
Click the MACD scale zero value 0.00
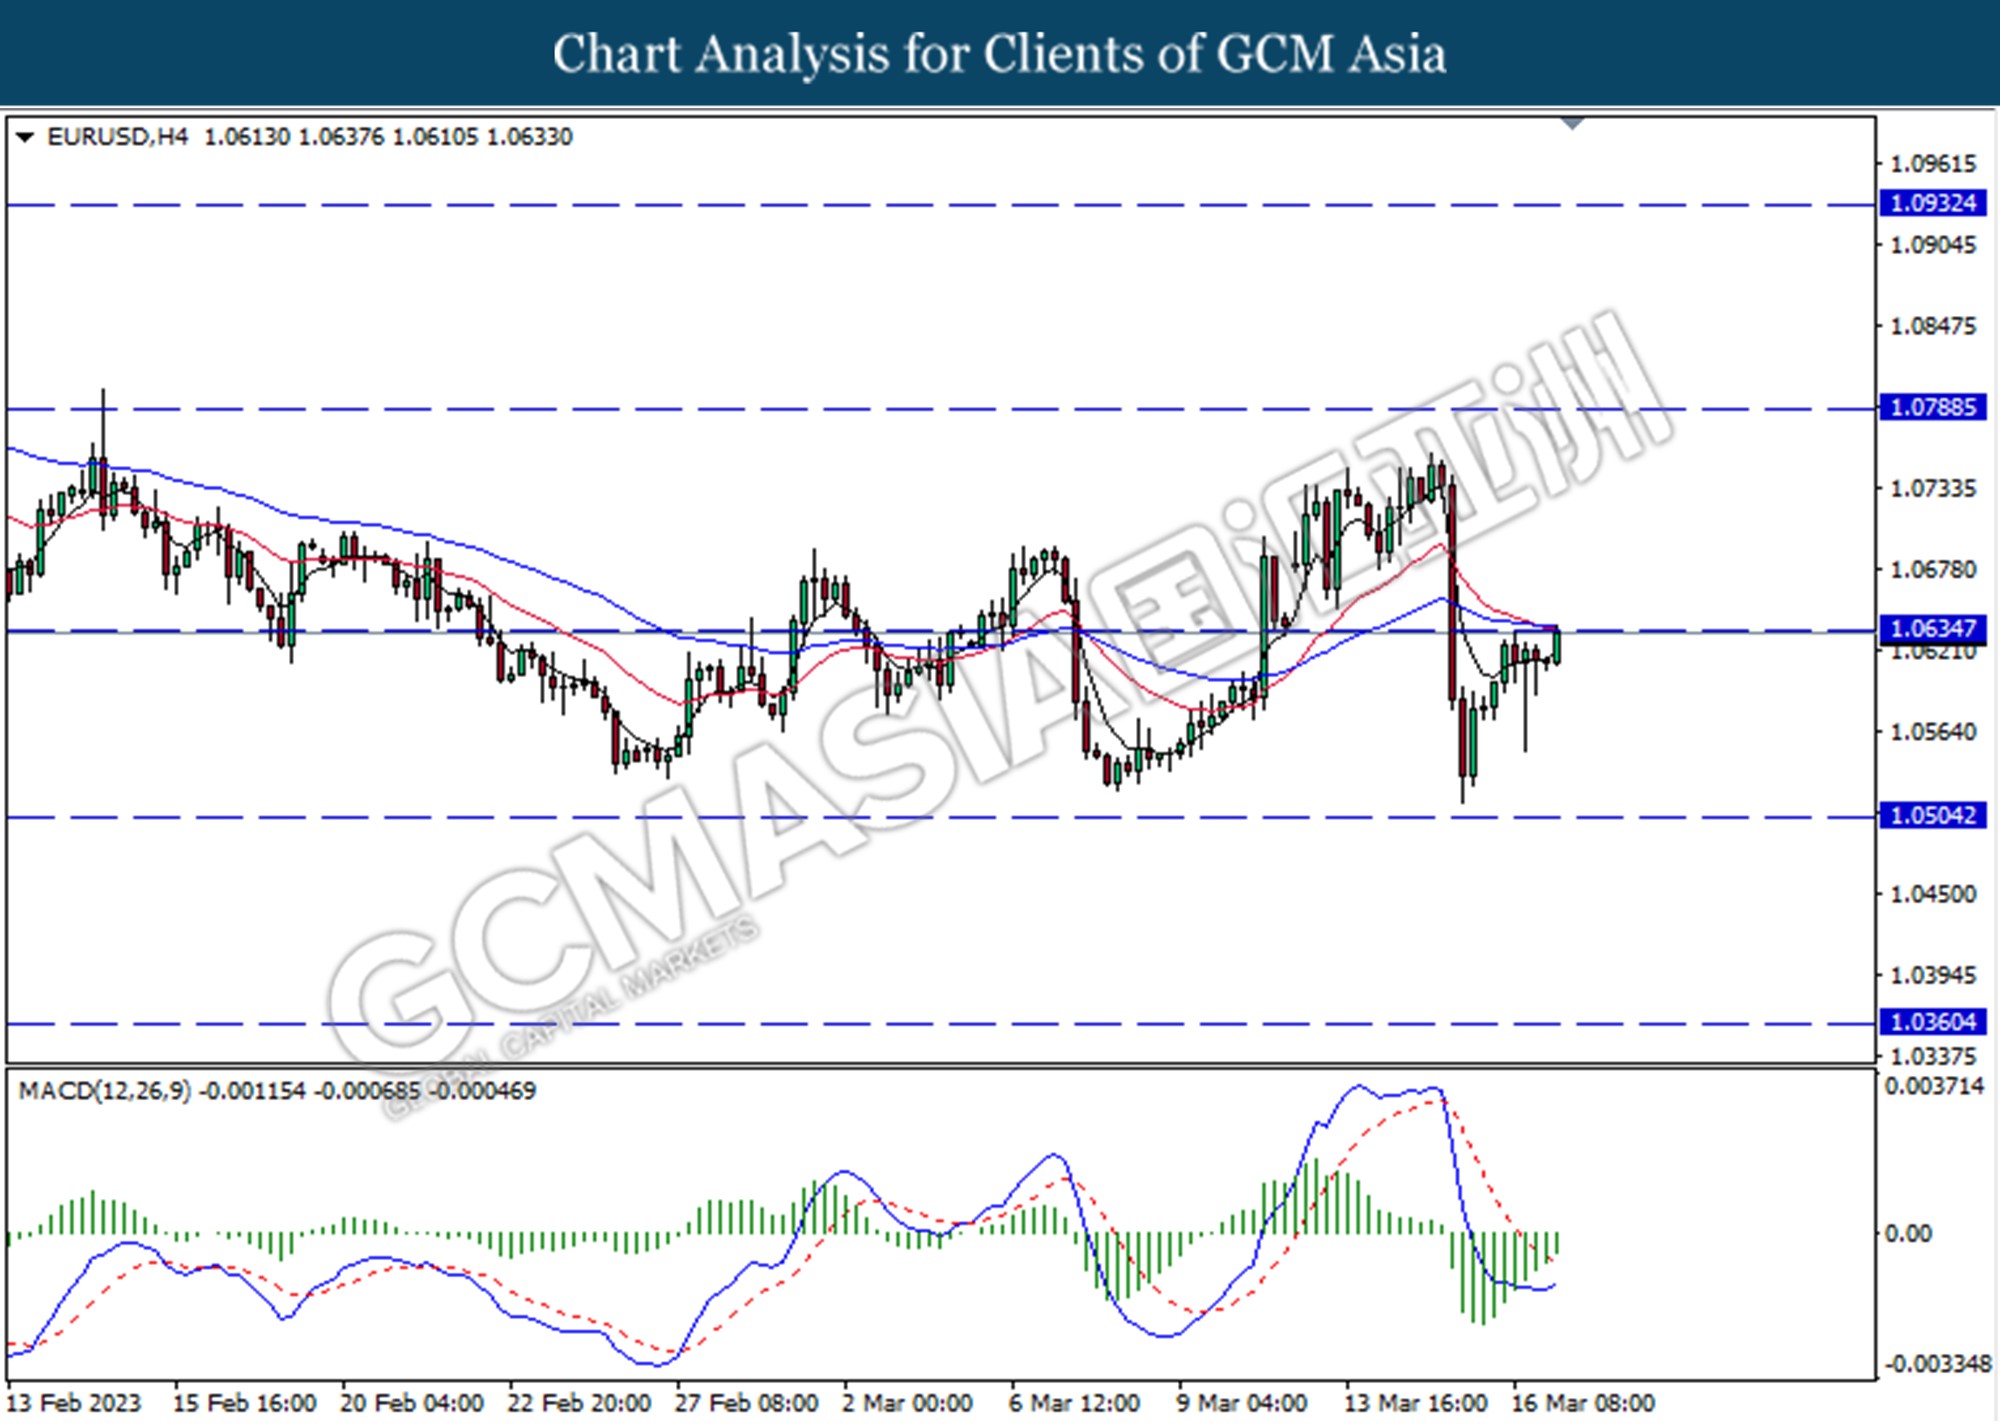point(1908,1234)
